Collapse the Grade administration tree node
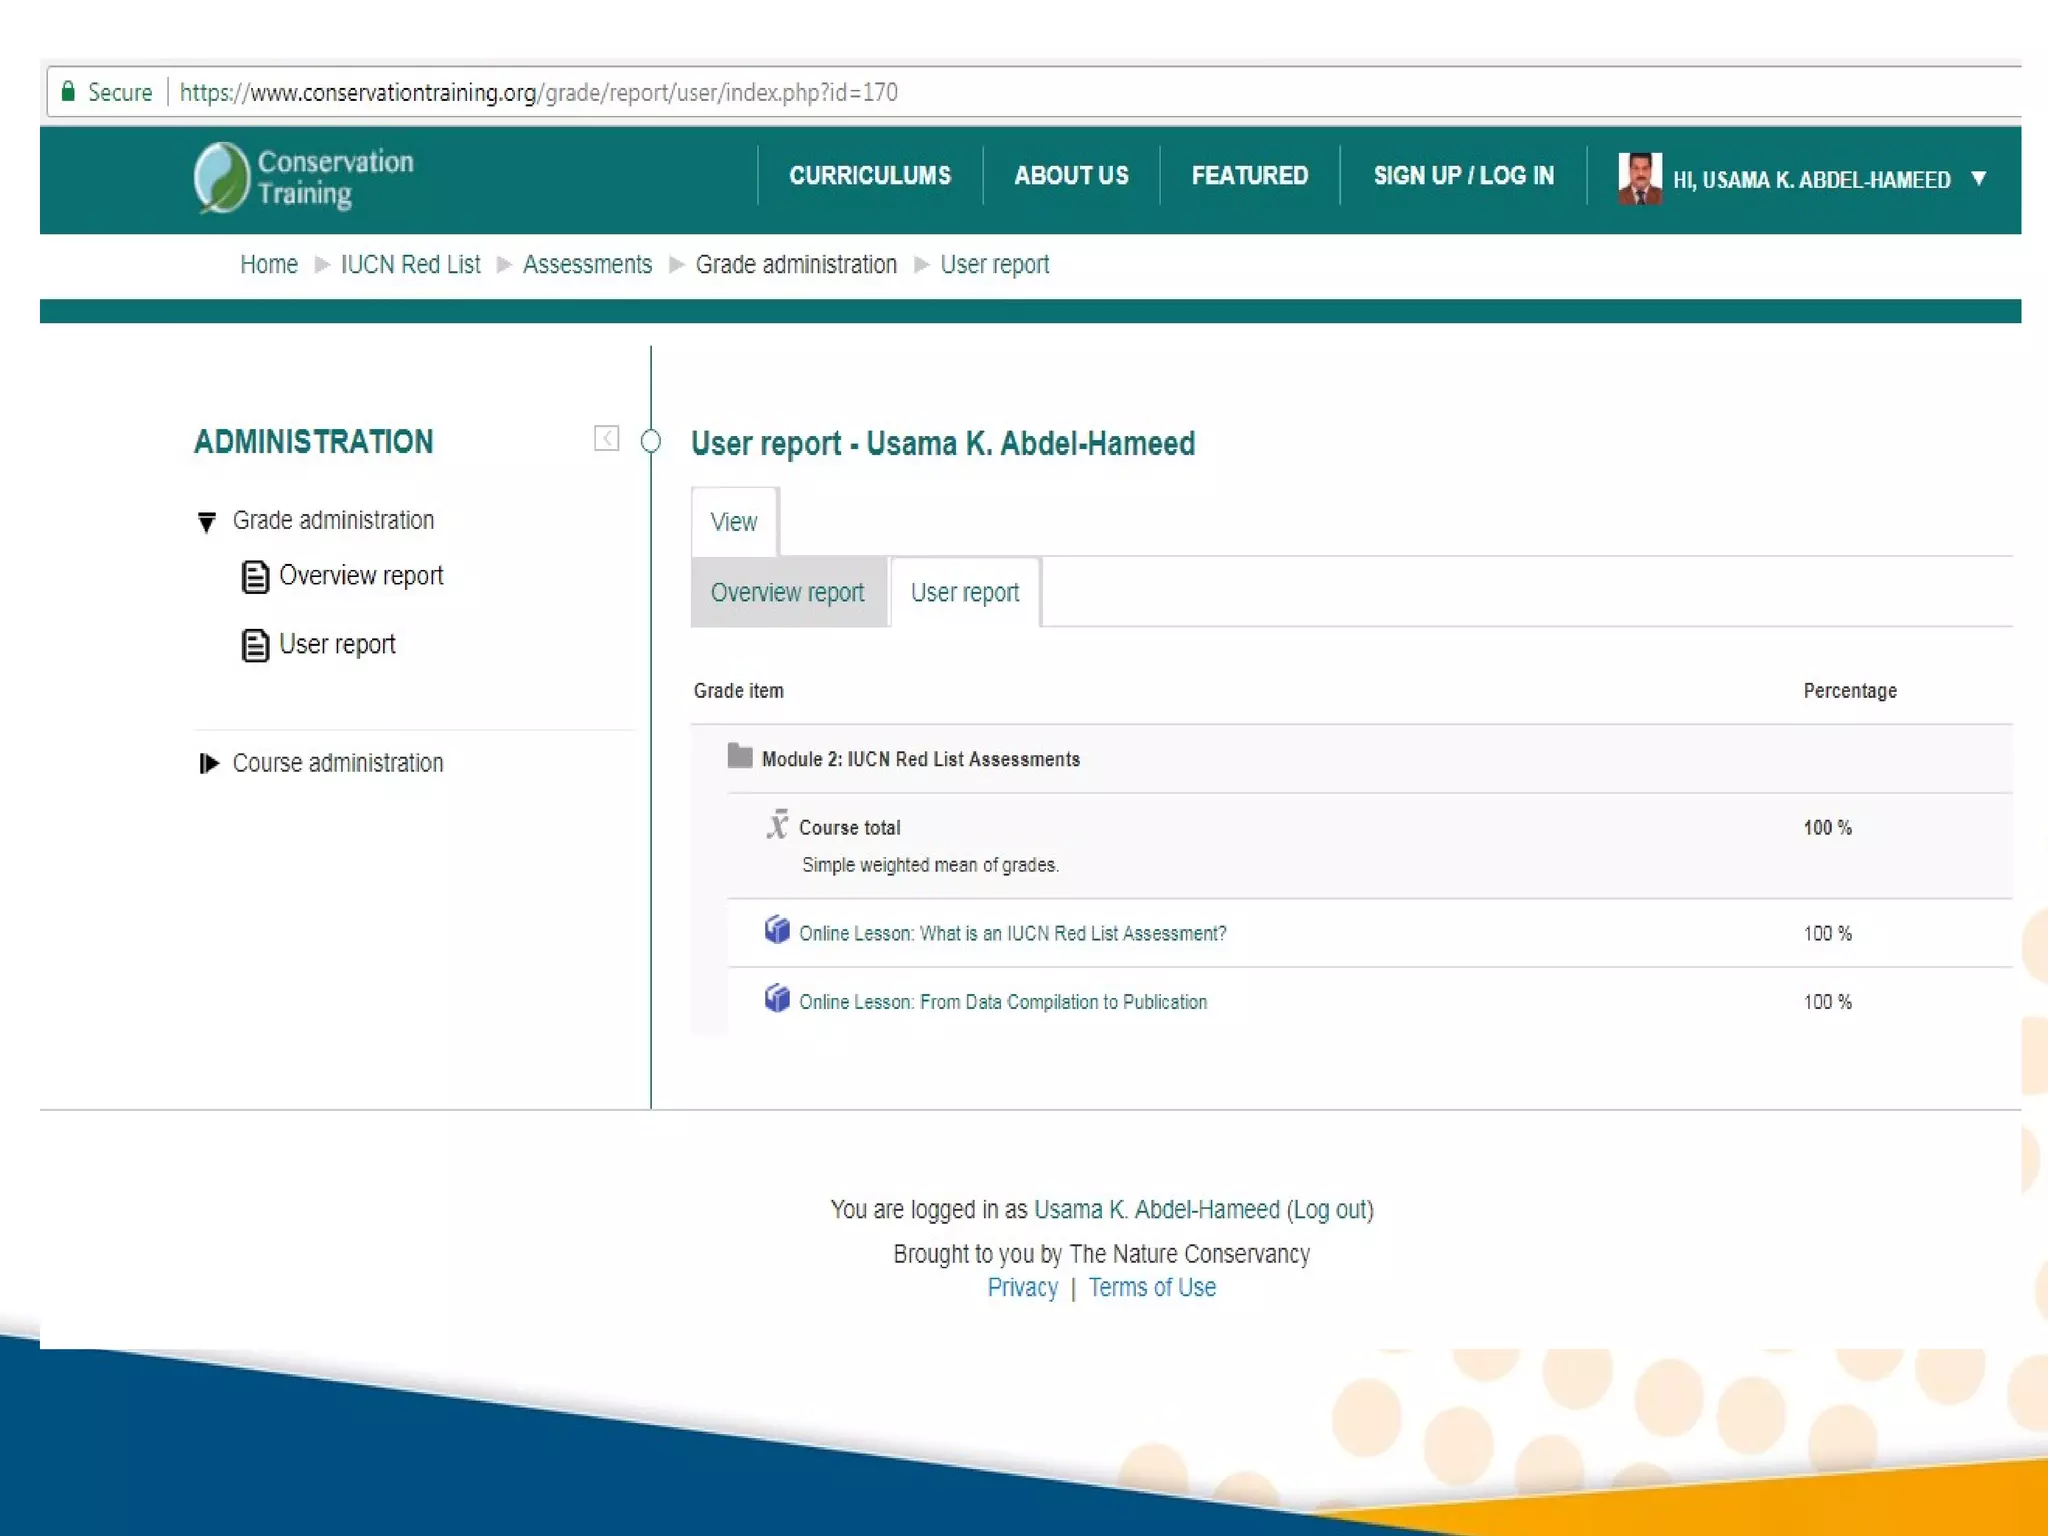 [x=207, y=522]
